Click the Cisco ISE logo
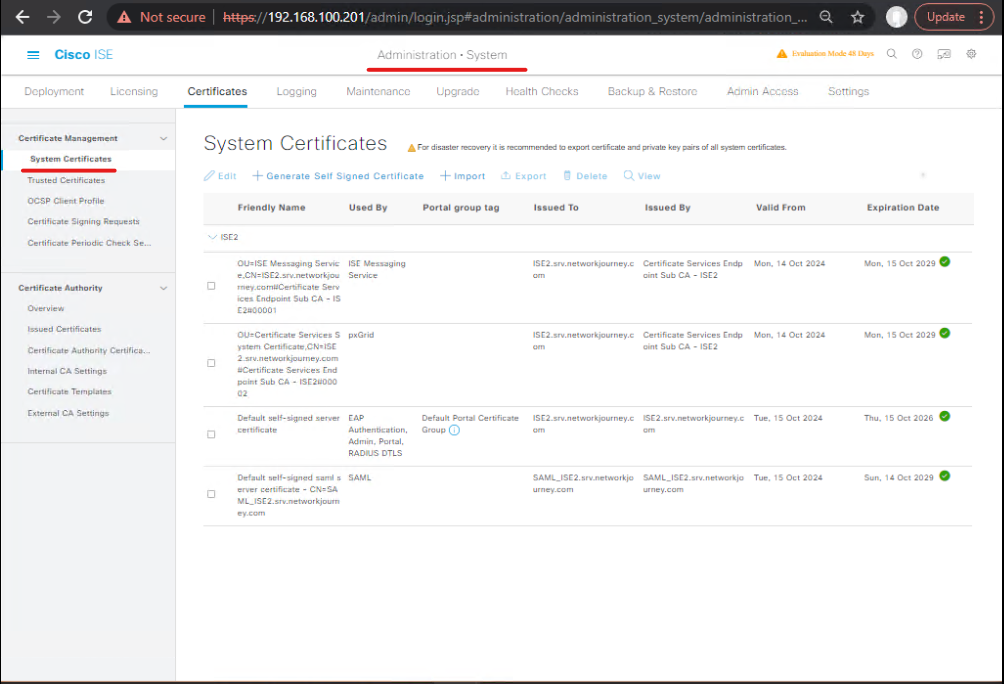 coord(84,55)
